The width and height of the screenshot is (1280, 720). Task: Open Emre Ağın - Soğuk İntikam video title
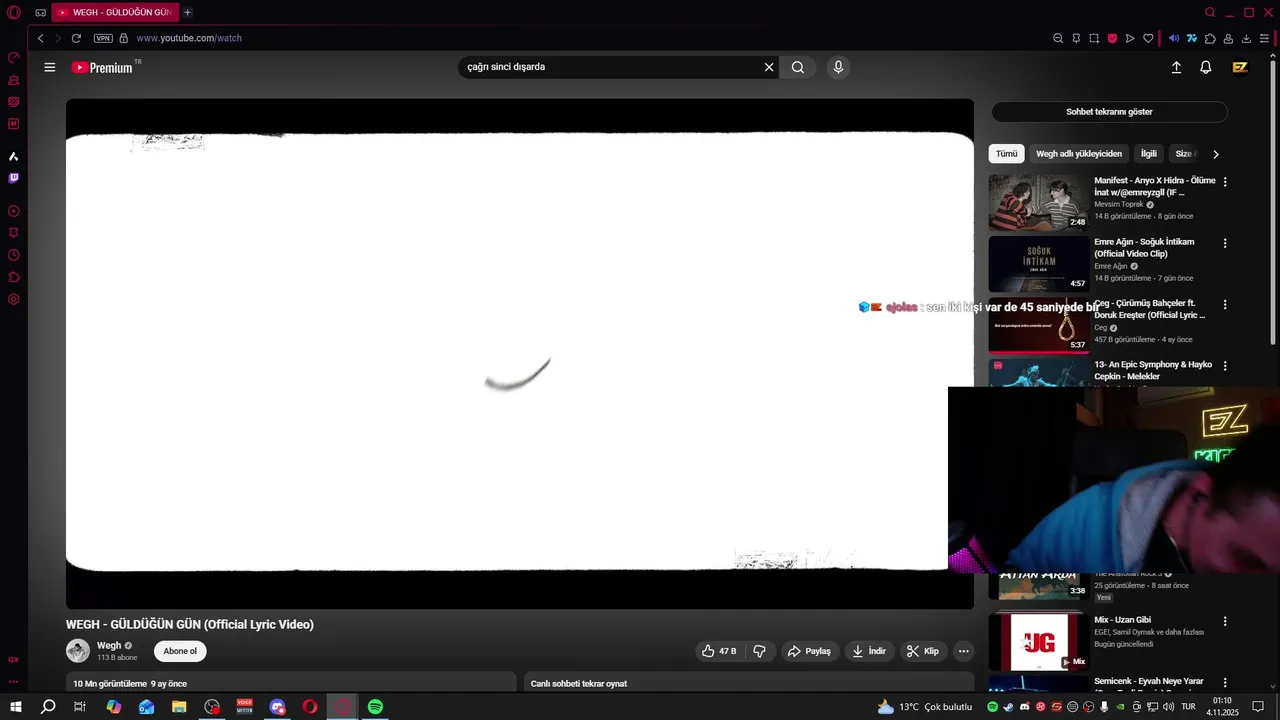(1144, 248)
